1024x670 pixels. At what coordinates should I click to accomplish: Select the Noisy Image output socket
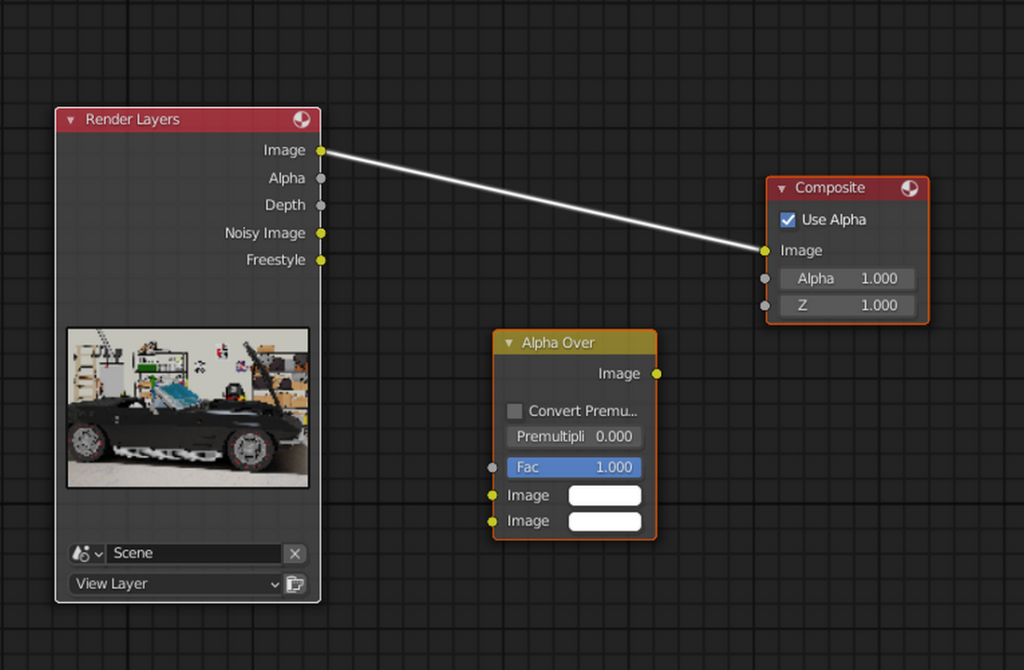coord(321,233)
